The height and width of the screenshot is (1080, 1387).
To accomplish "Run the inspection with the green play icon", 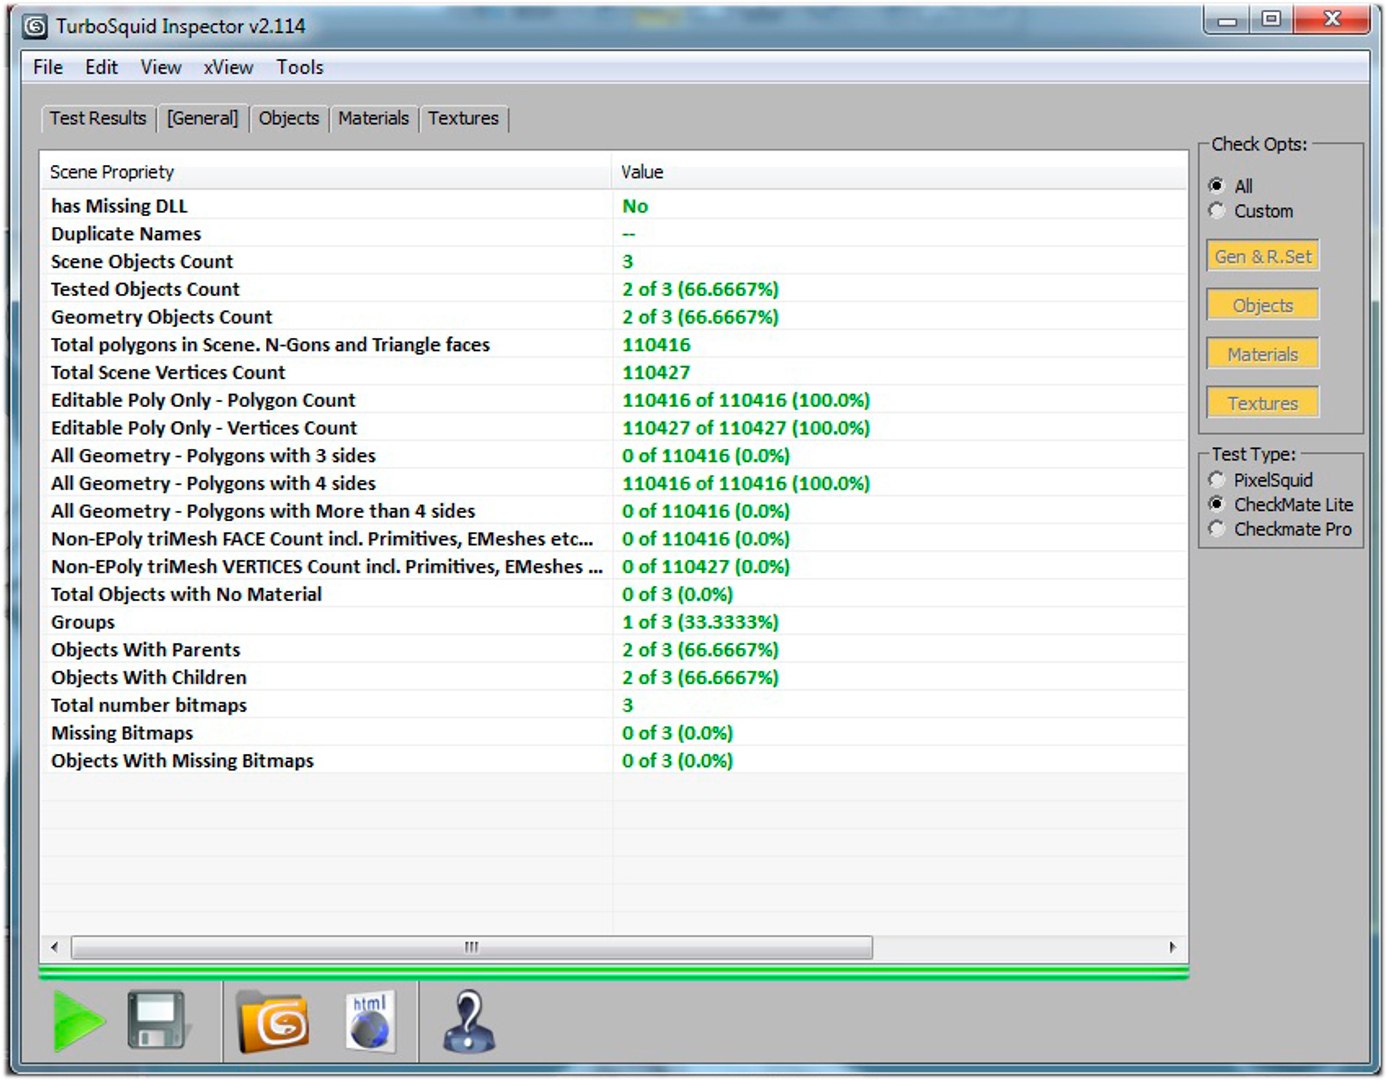I will 78,1021.
